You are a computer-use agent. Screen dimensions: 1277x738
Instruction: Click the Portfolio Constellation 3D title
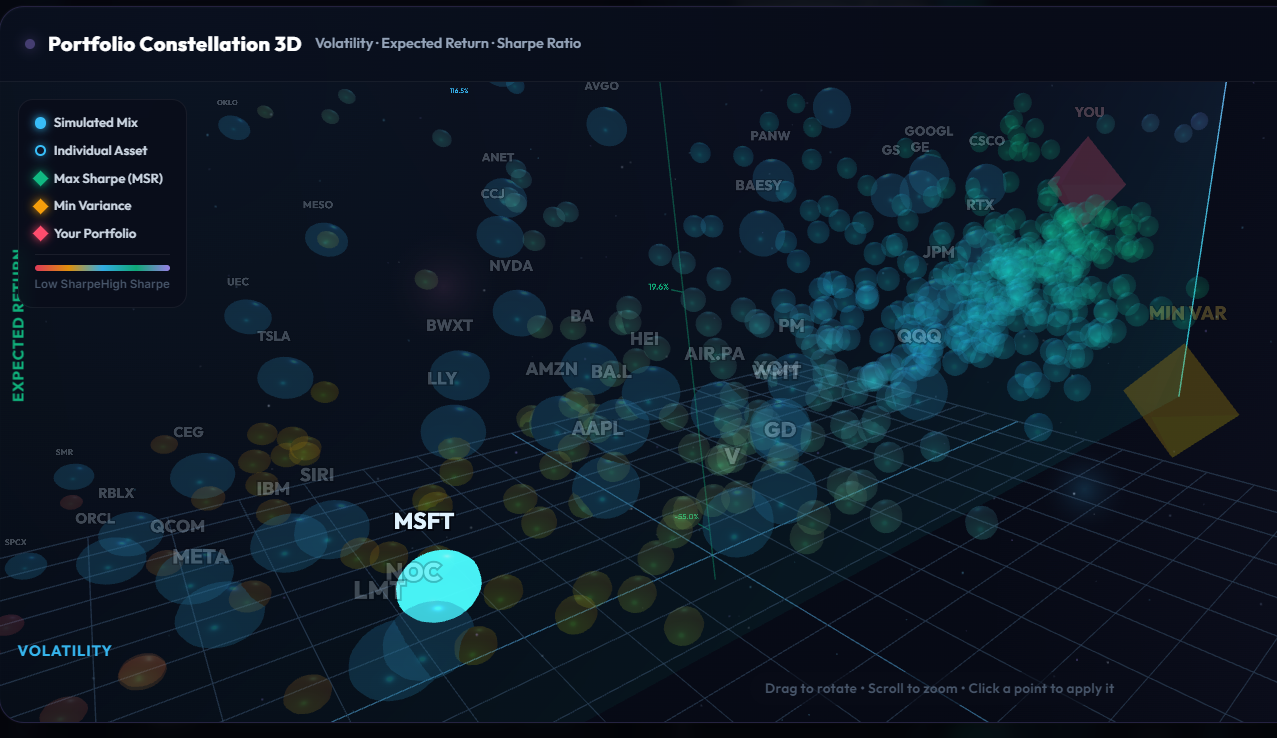tap(175, 44)
